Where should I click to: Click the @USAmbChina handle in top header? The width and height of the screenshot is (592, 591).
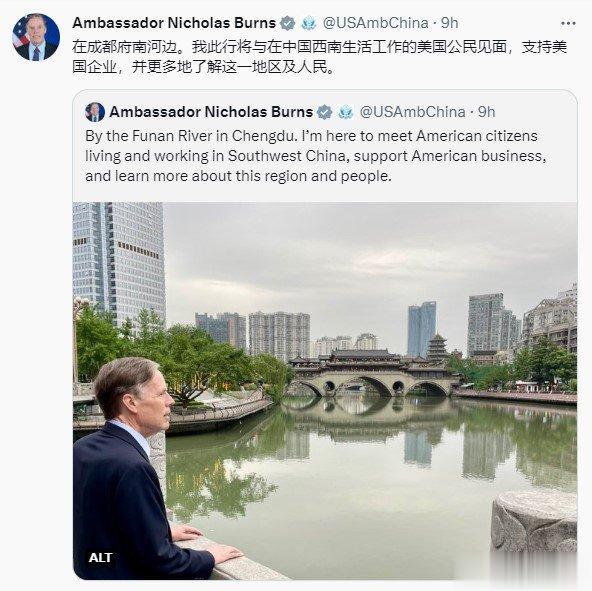tap(376, 23)
